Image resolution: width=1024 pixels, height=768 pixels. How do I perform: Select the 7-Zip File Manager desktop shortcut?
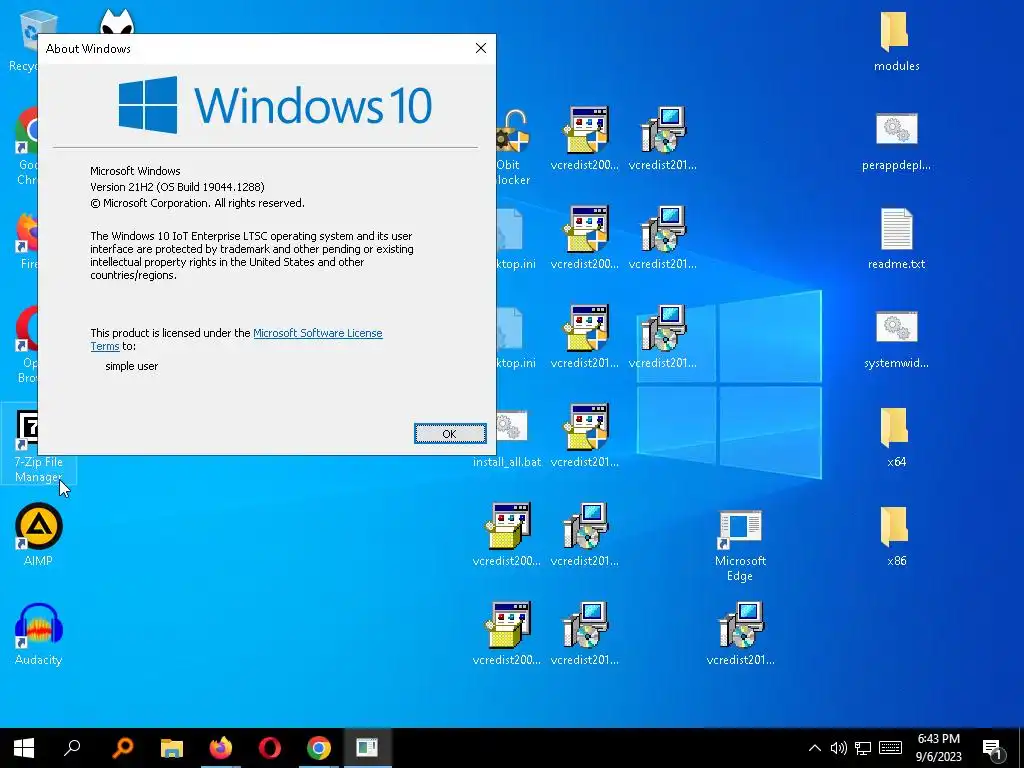click(x=39, y=444)
